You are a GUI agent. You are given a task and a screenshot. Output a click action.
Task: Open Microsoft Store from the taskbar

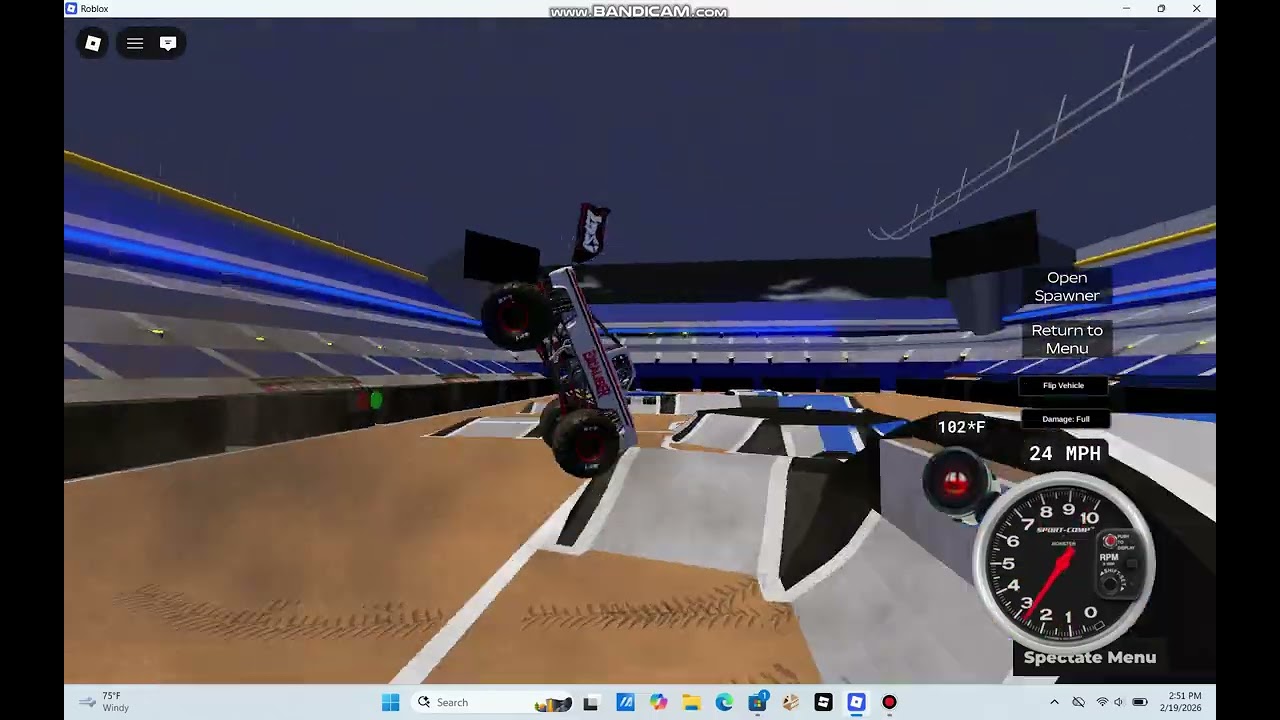pyautogui.click(x=758, y=702)
